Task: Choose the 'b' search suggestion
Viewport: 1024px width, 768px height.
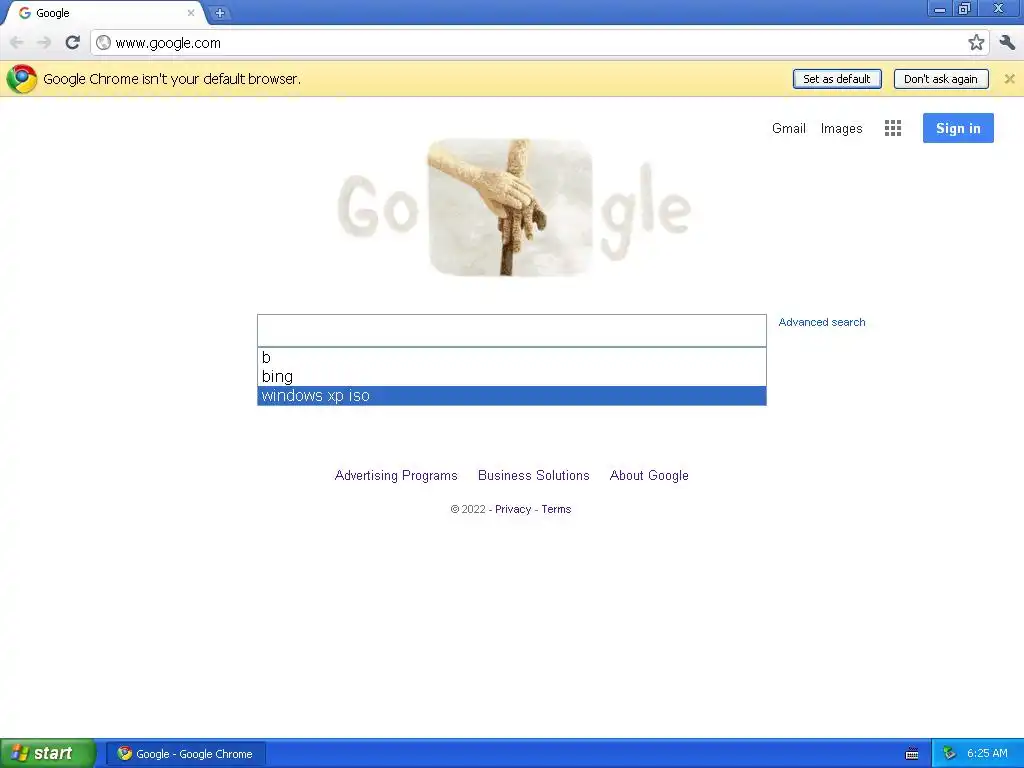Action: click(x=511, y=357)
